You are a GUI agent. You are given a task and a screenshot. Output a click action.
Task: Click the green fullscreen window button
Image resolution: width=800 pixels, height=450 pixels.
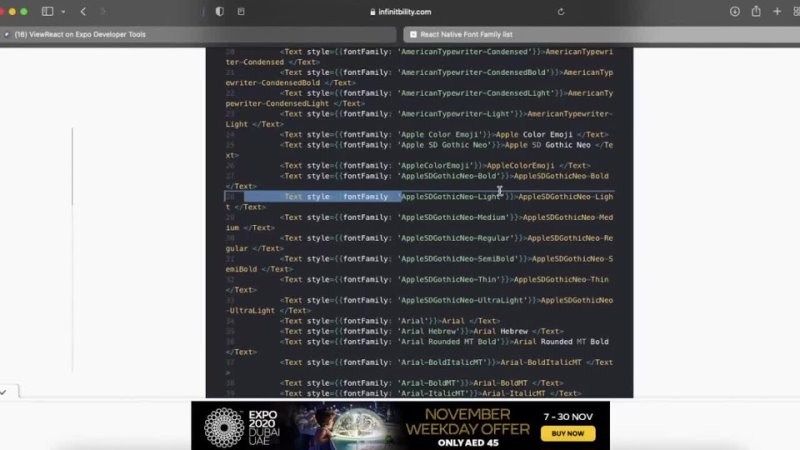[x=23, y=11]
